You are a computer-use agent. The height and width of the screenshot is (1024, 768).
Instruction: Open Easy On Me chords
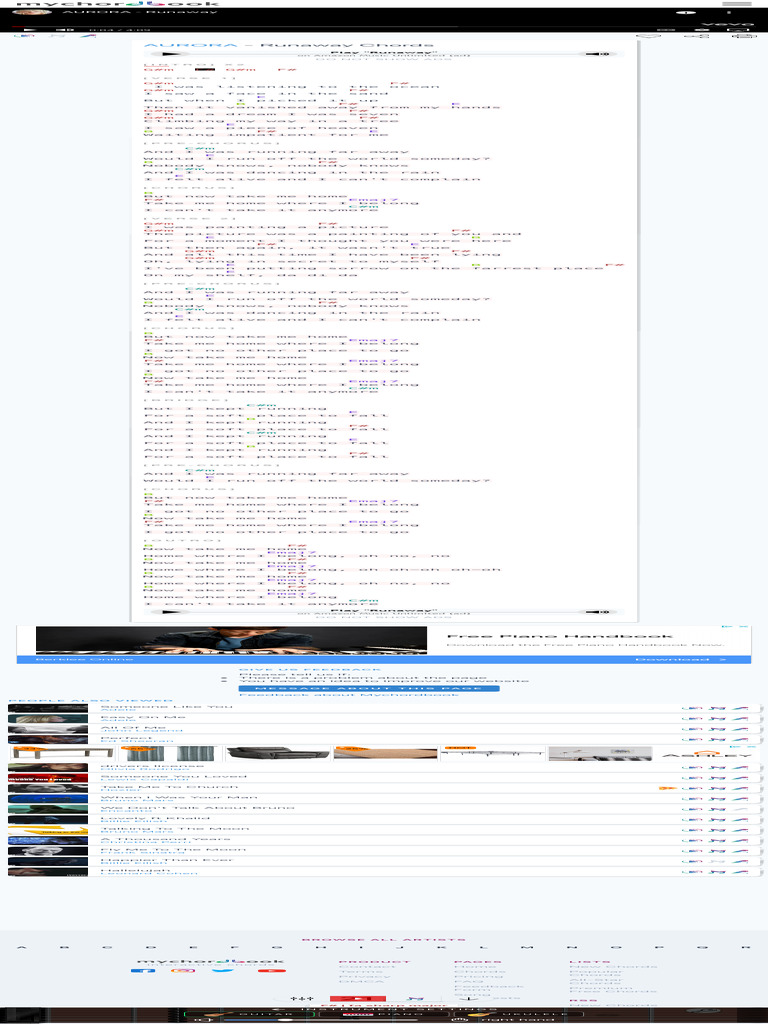(x=142, y=717)
